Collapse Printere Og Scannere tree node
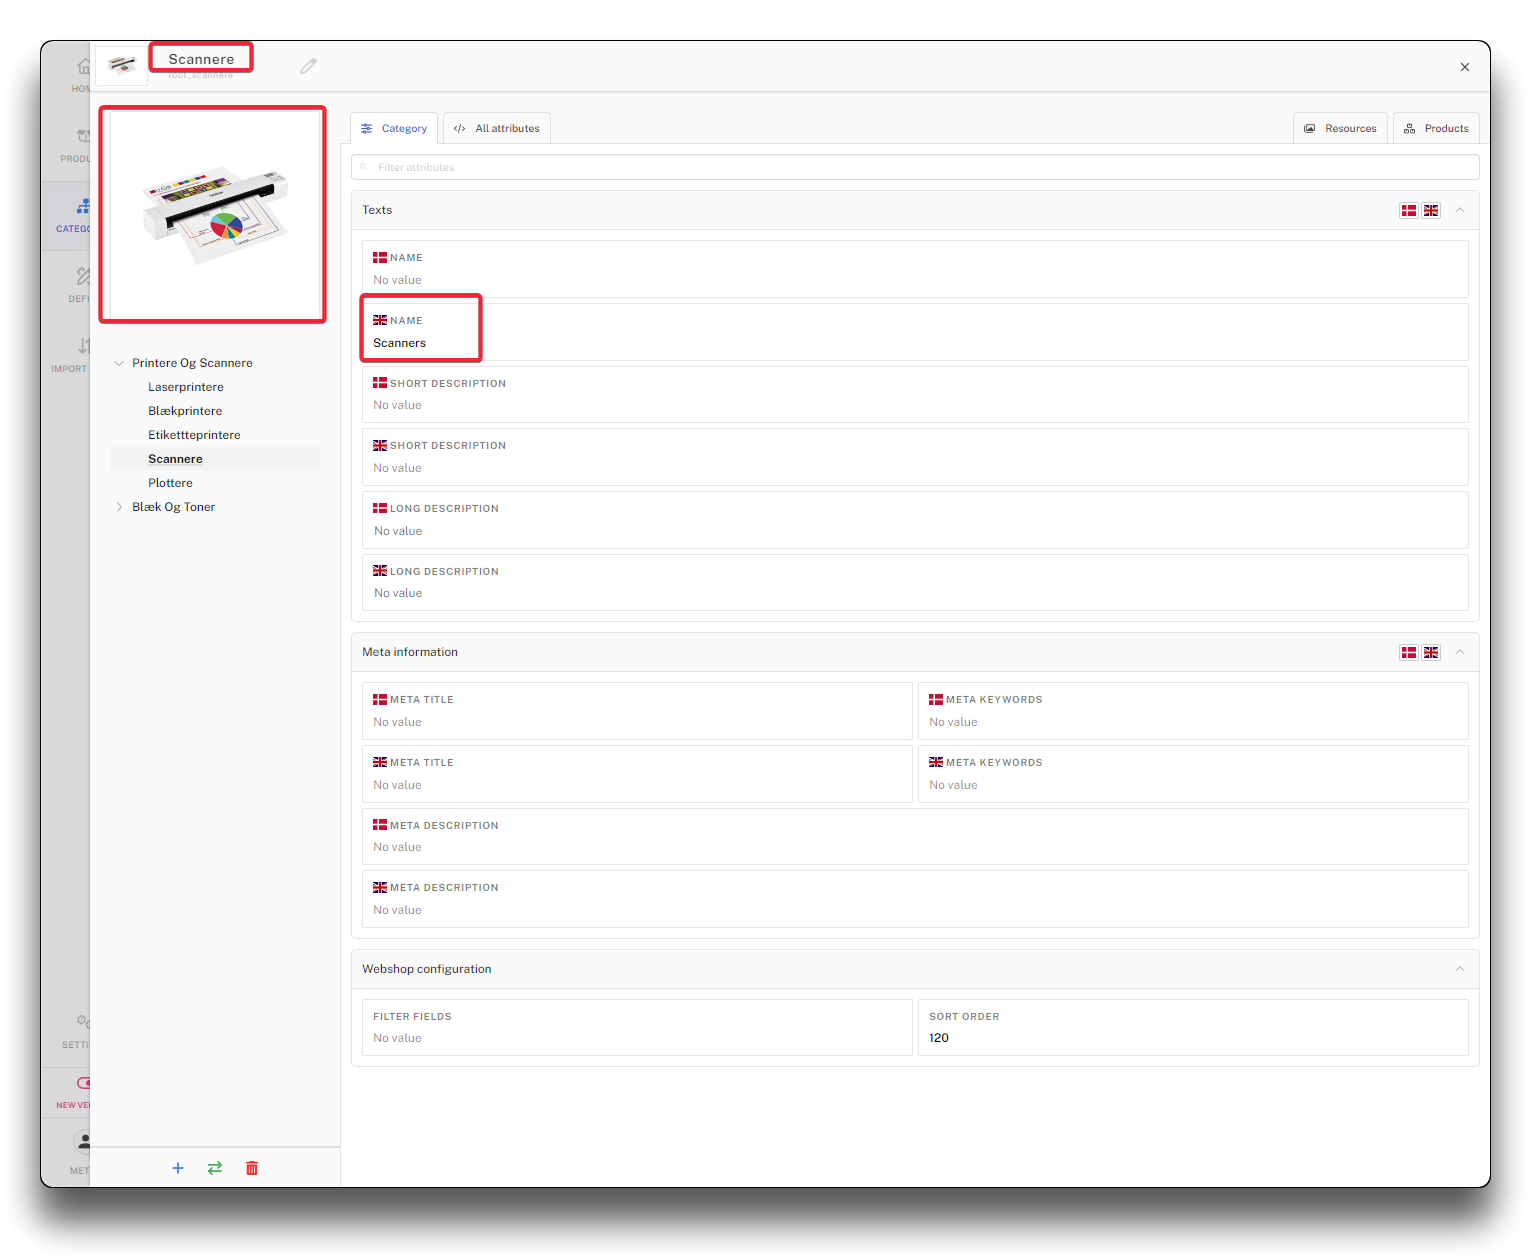Viewport: 1531px width, 1260px height. coord(119,363)
